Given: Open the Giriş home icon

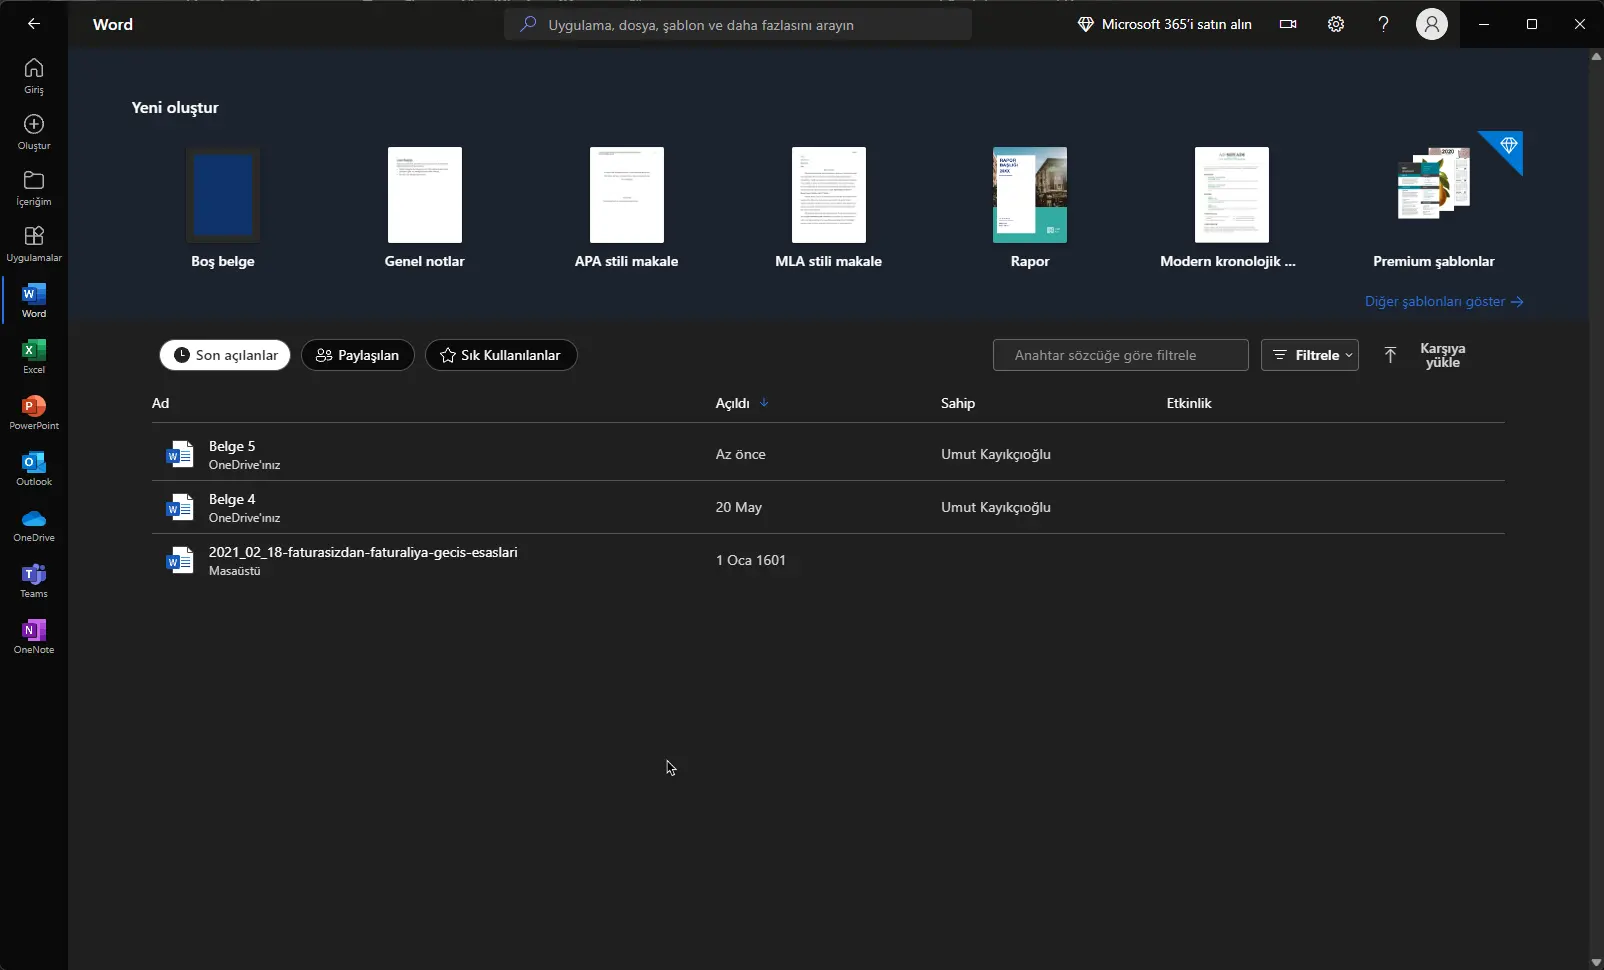Looking at the screenshot, I should [x=34, y=75].
